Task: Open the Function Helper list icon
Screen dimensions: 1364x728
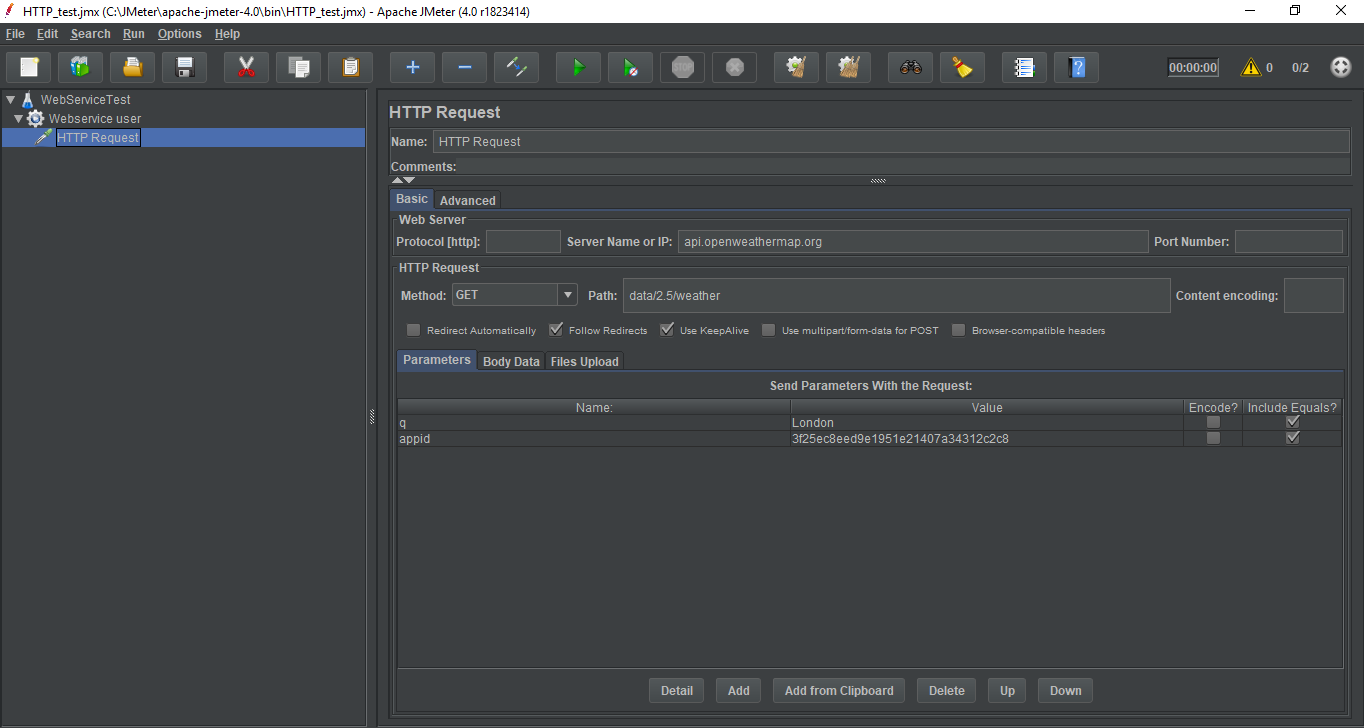Action: (1024, 68)
